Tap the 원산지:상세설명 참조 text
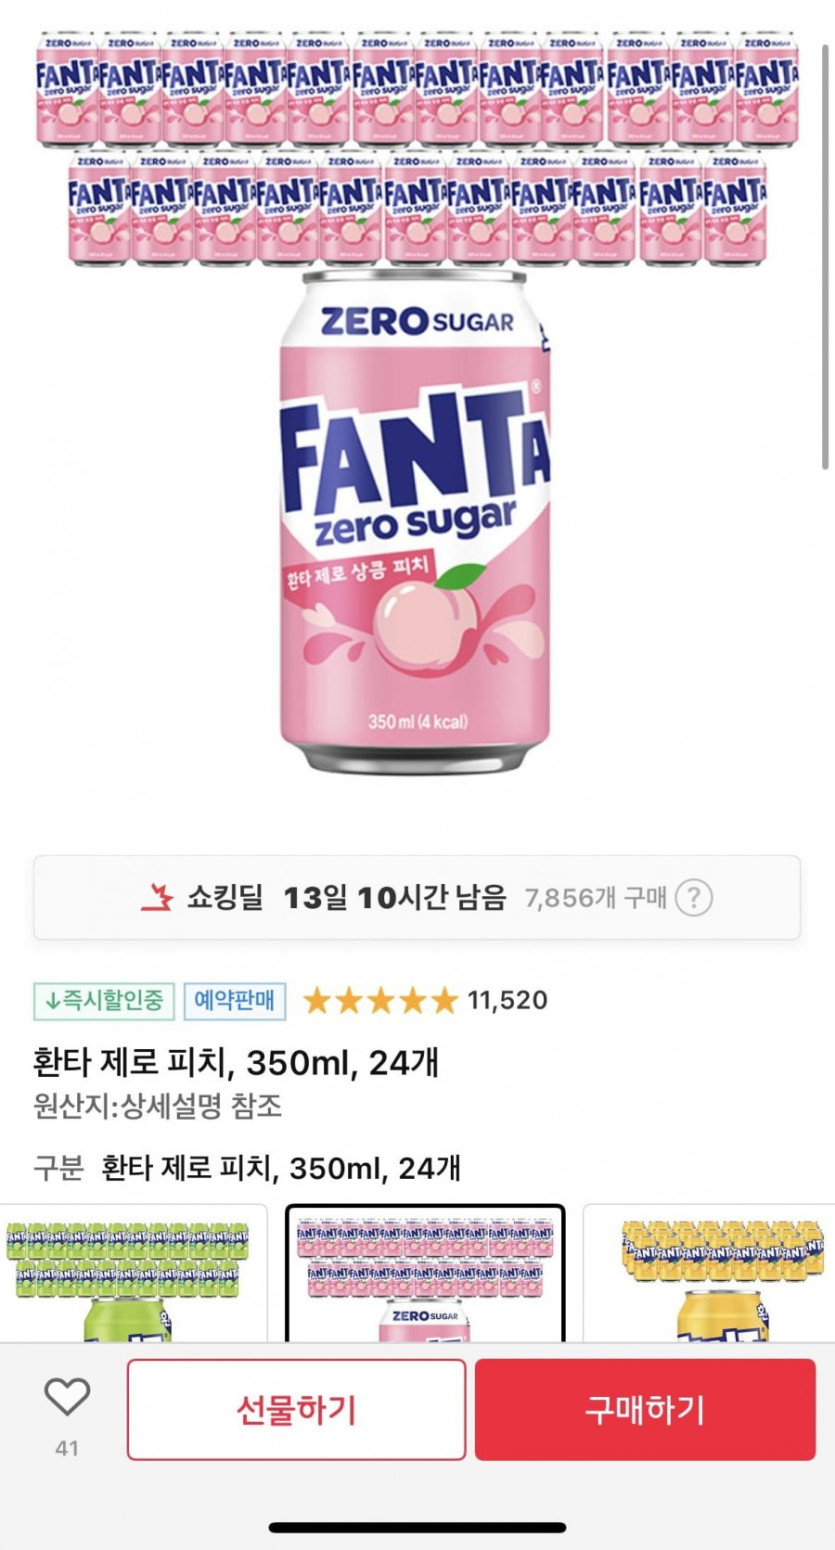Image resolution: width=835 pixels, height=1550 pixels. pos(157,1106)
